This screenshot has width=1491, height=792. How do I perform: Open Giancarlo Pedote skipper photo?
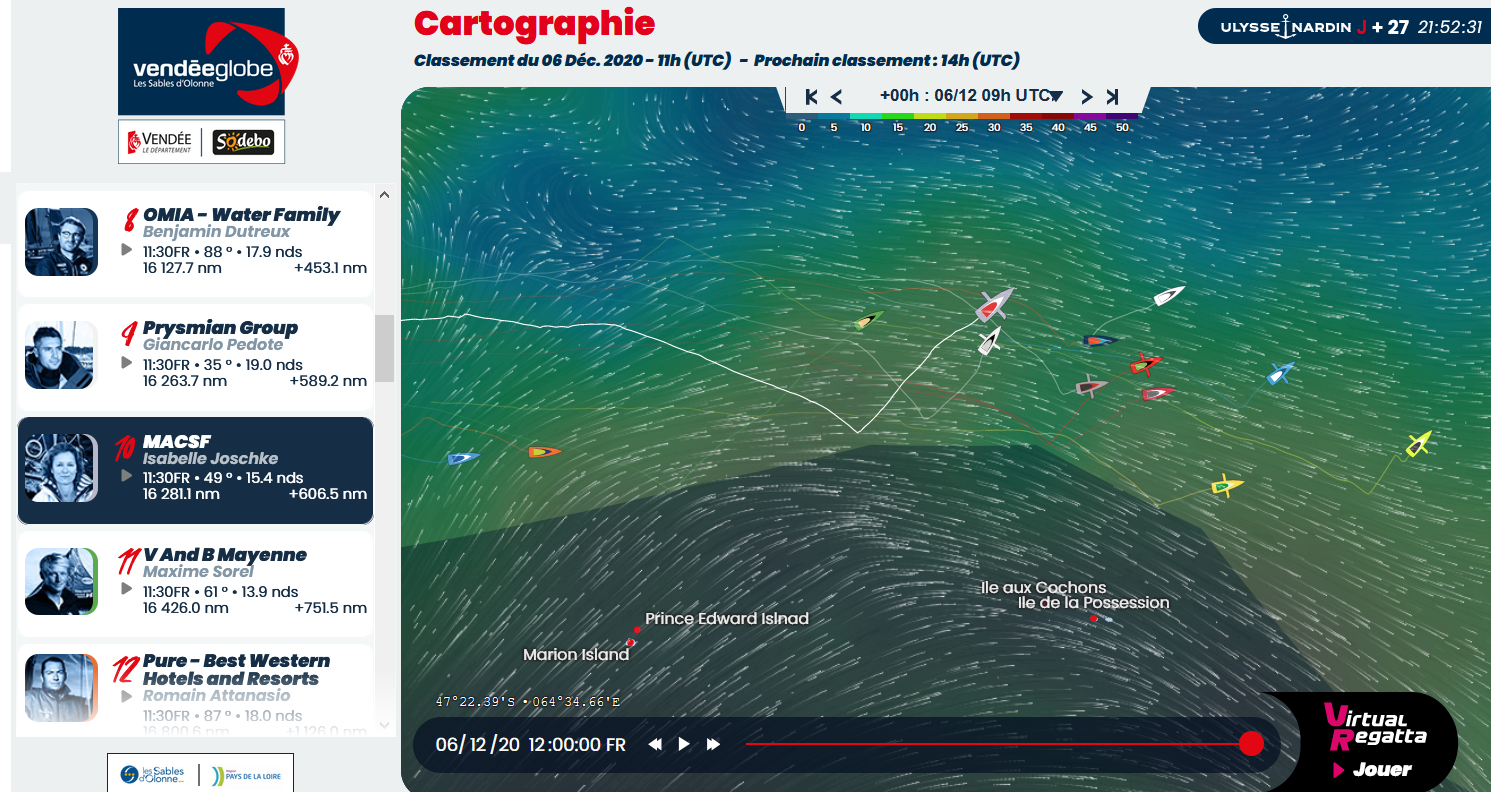click(x=61, y=355)
